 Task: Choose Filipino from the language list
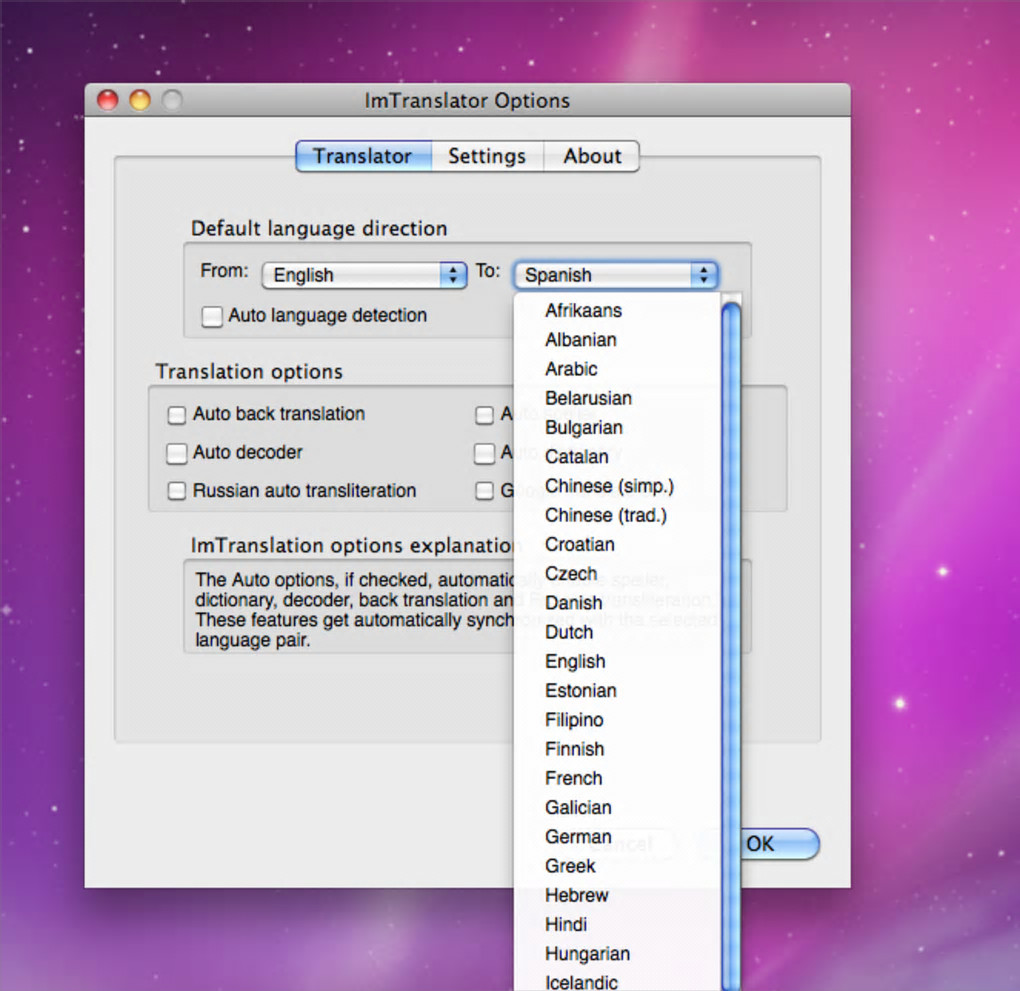click(618, 720)
